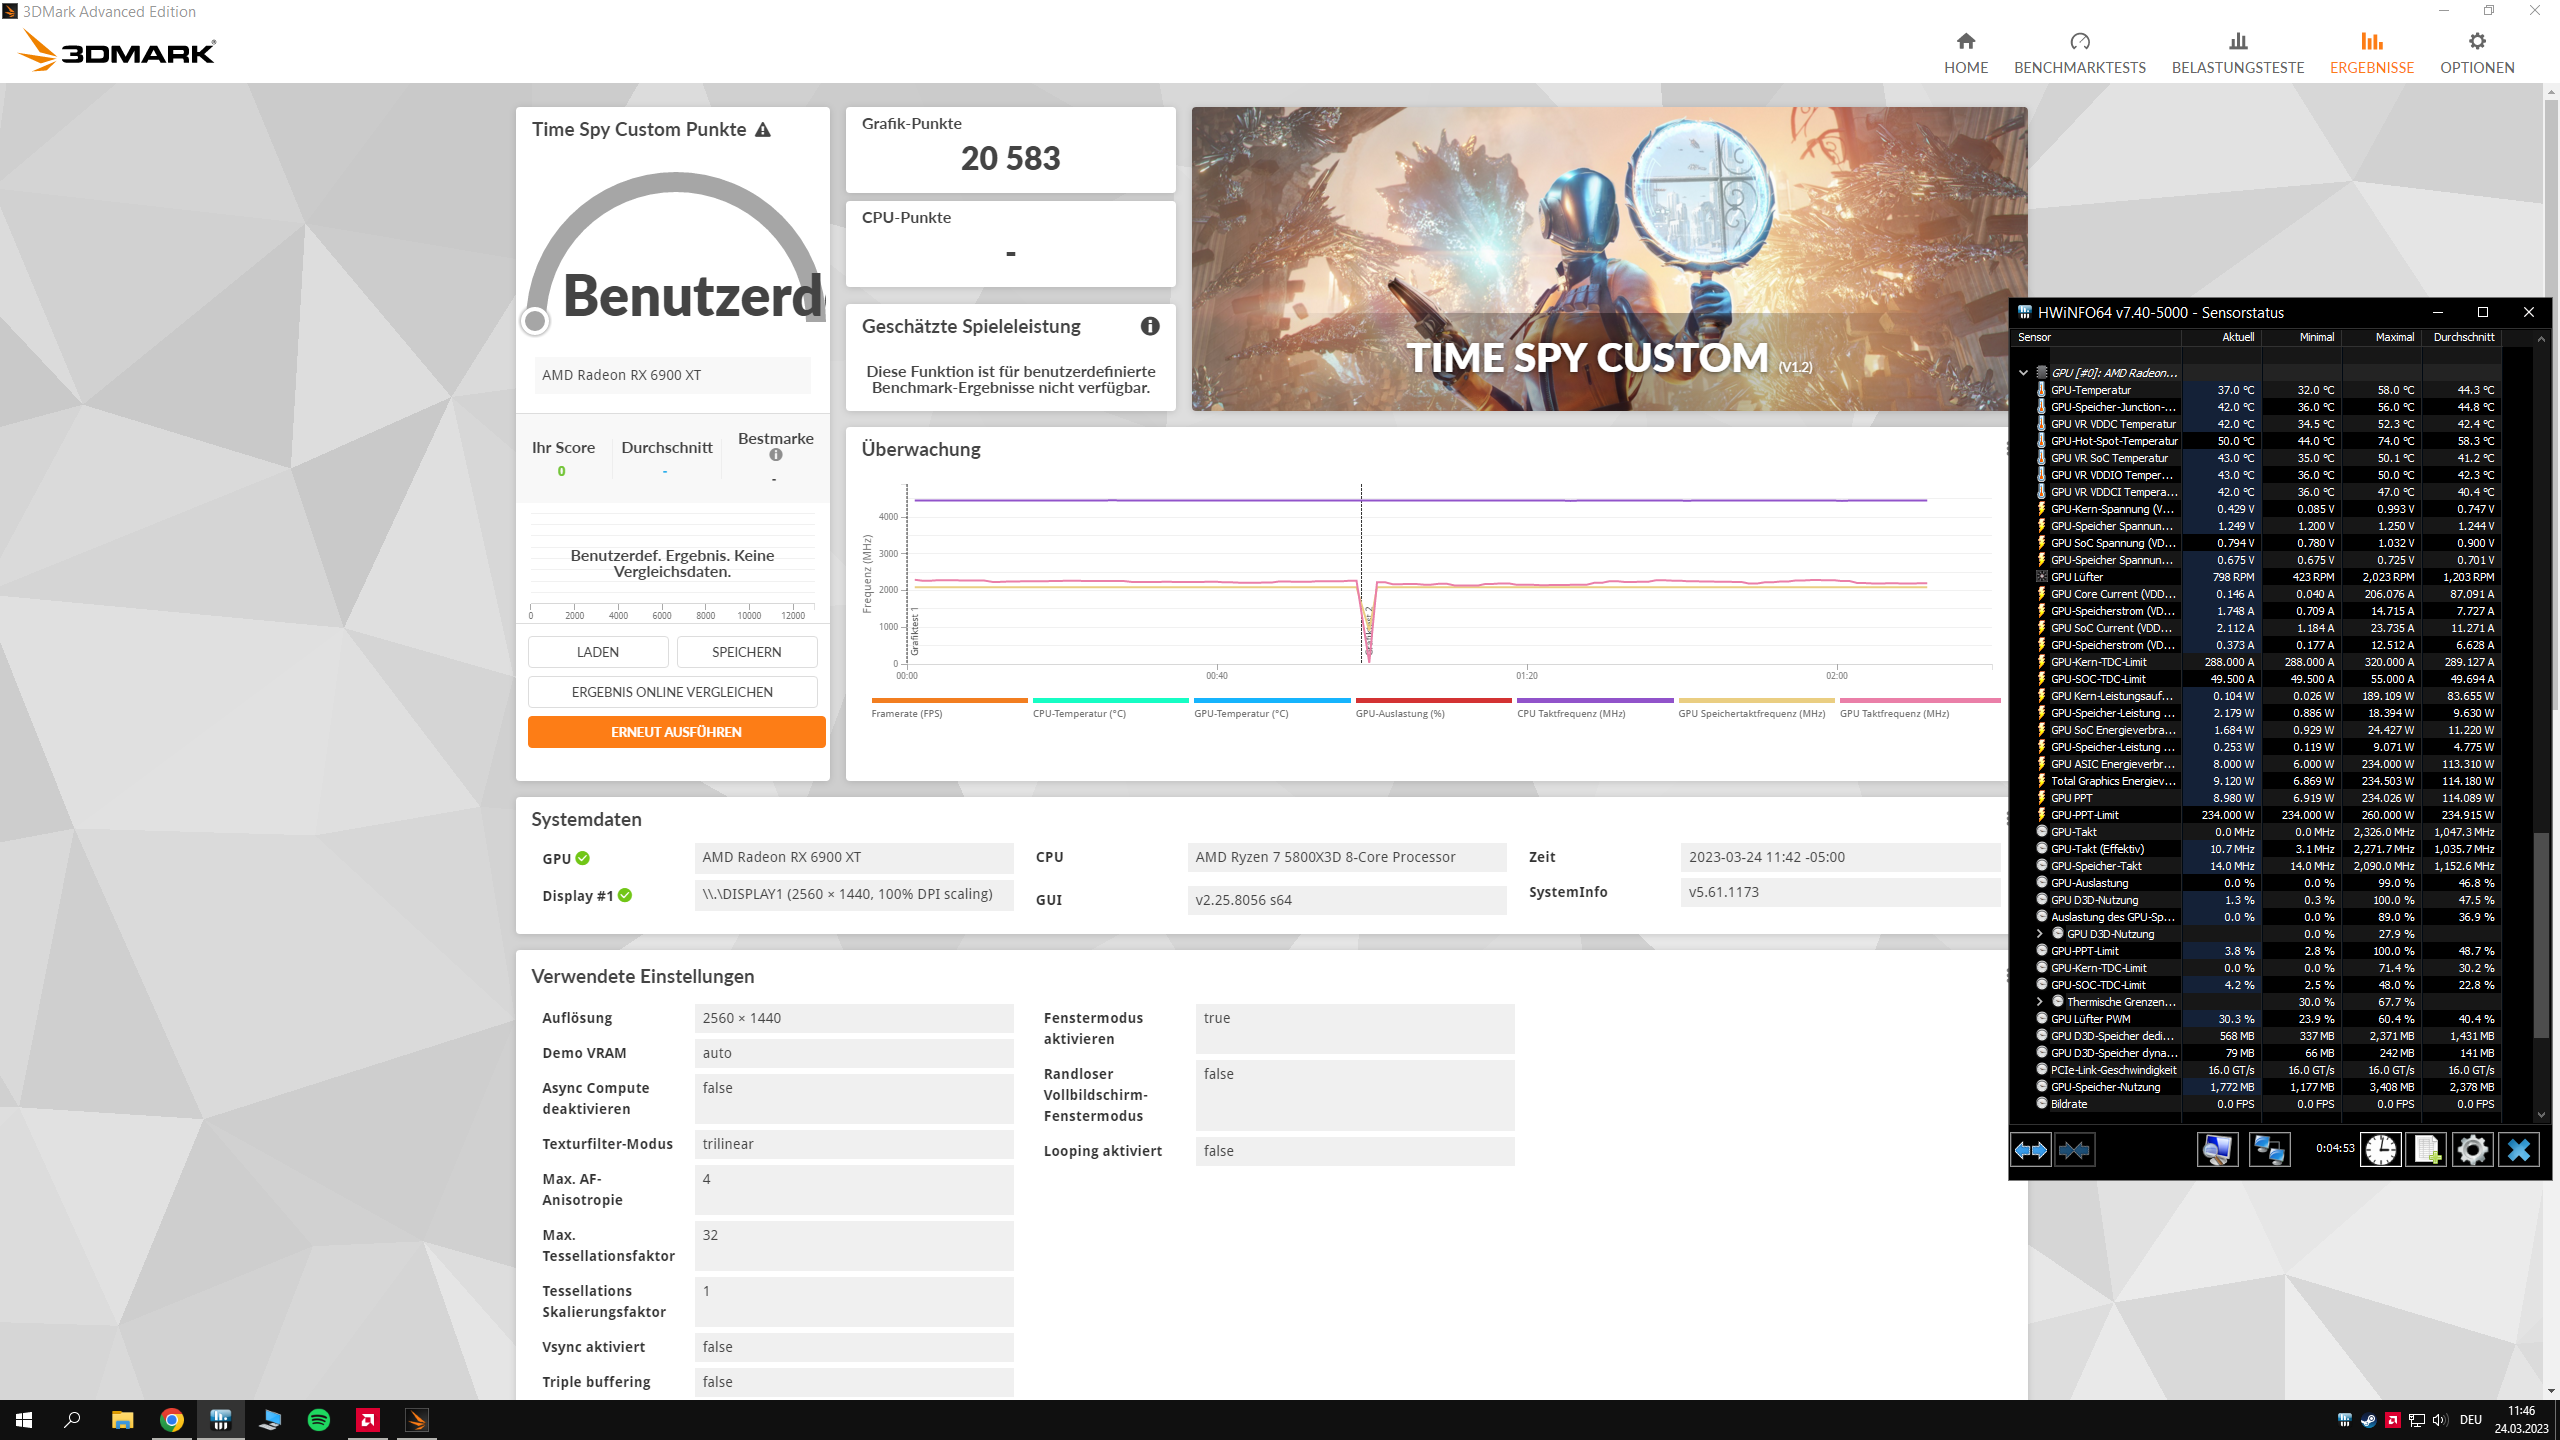Click ERGEBNIS ONLINE VERGLEICHEN button
The image size is (2560, 1440).
click(x=672, y=692)
